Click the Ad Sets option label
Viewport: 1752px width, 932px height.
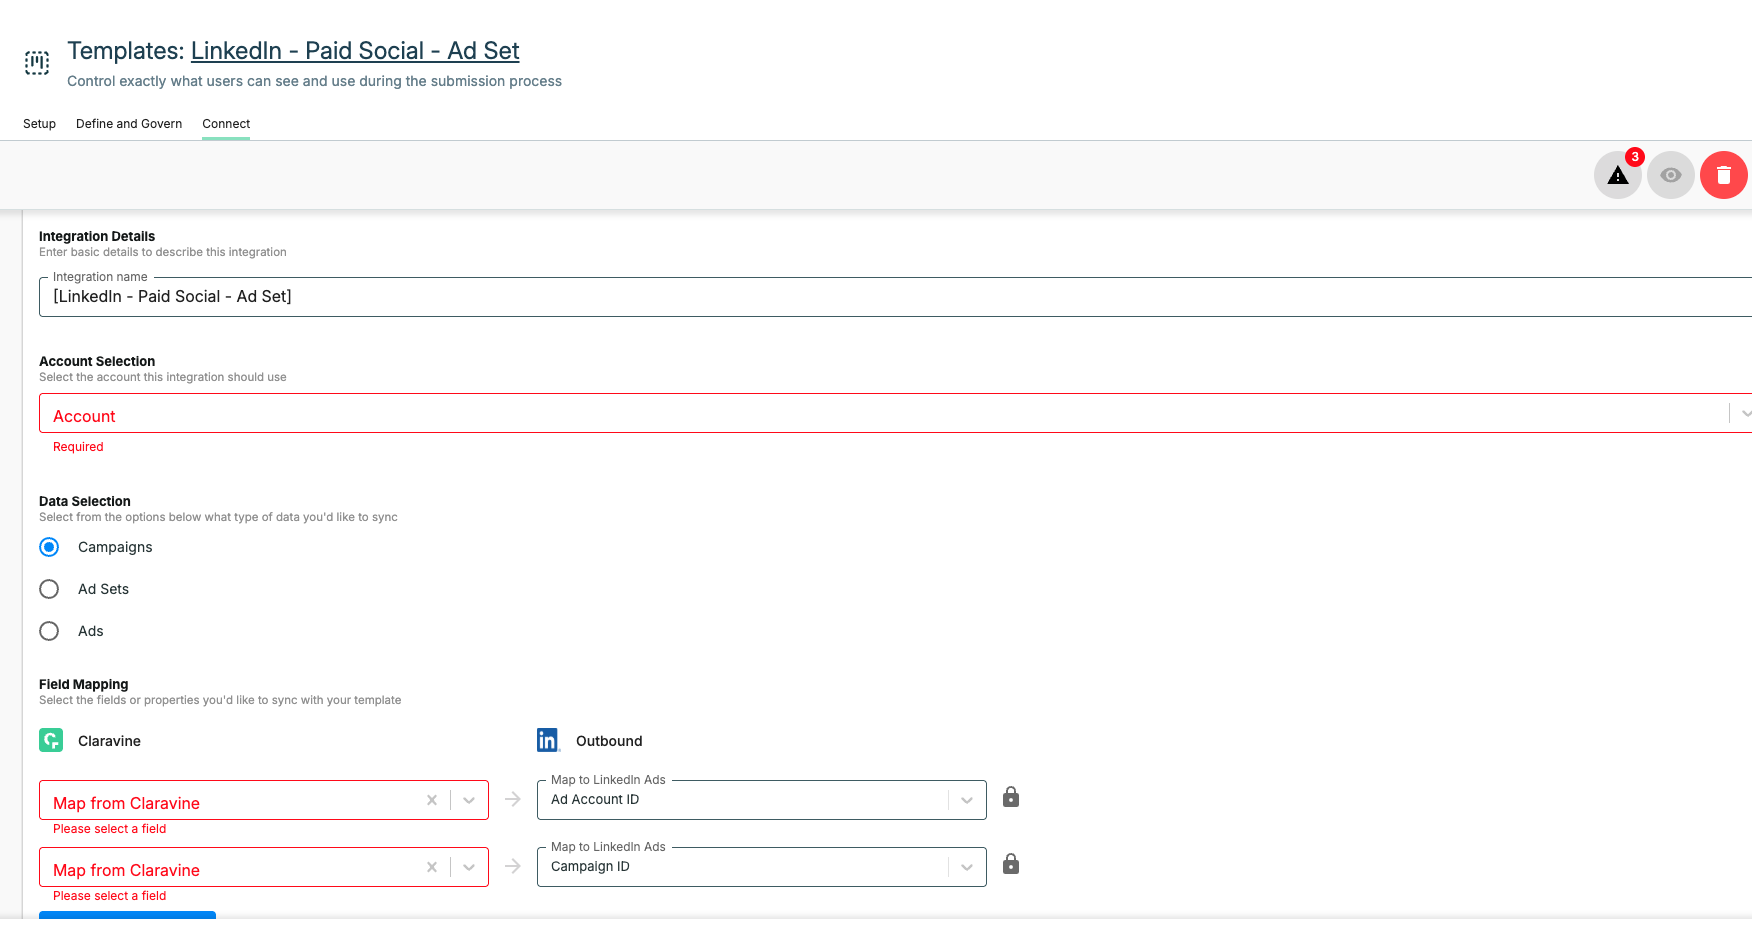[103, 589]
